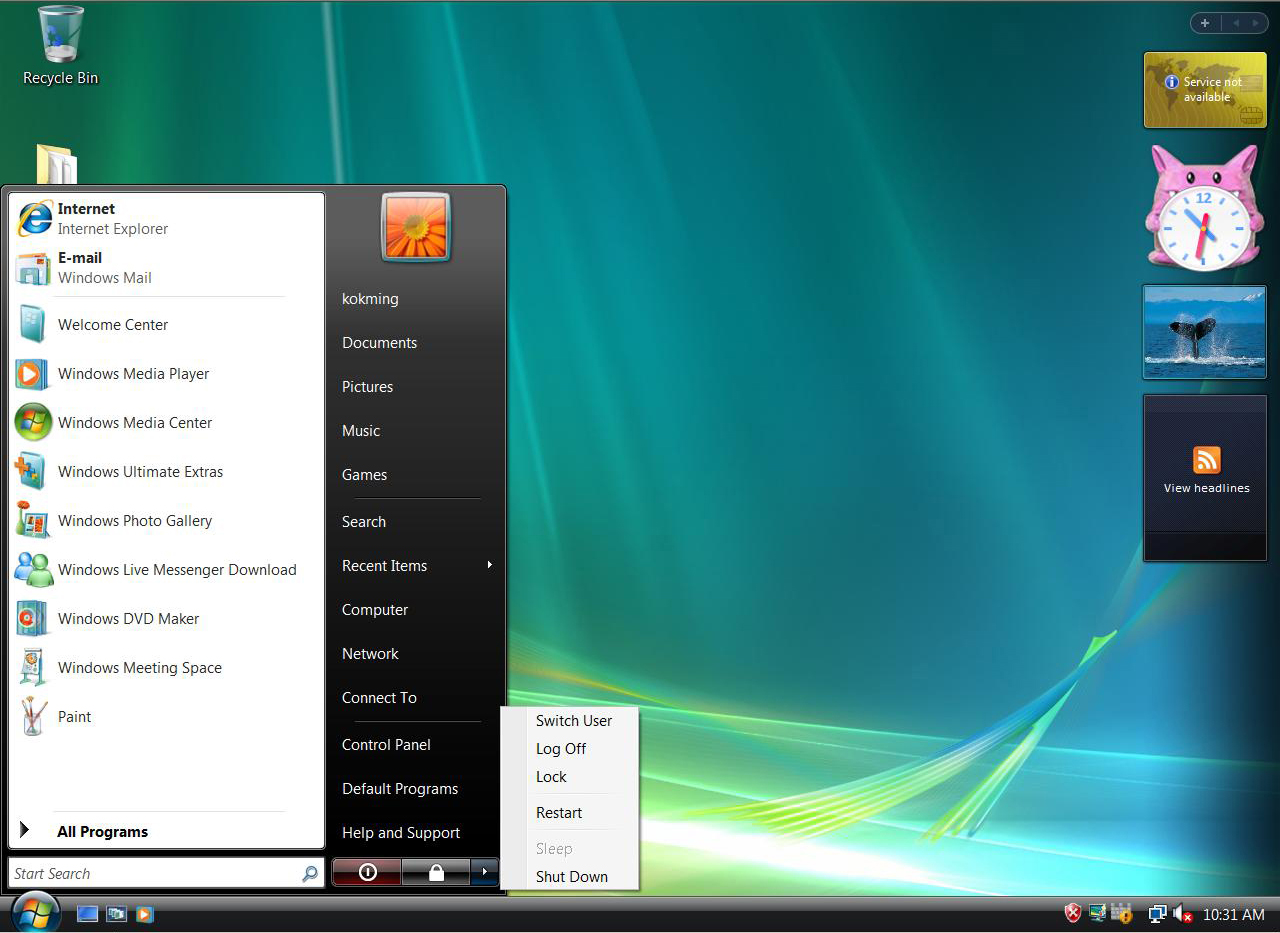Click the Windows Sidebar tray icon

pyautogui.click(x=1097, y=913)
